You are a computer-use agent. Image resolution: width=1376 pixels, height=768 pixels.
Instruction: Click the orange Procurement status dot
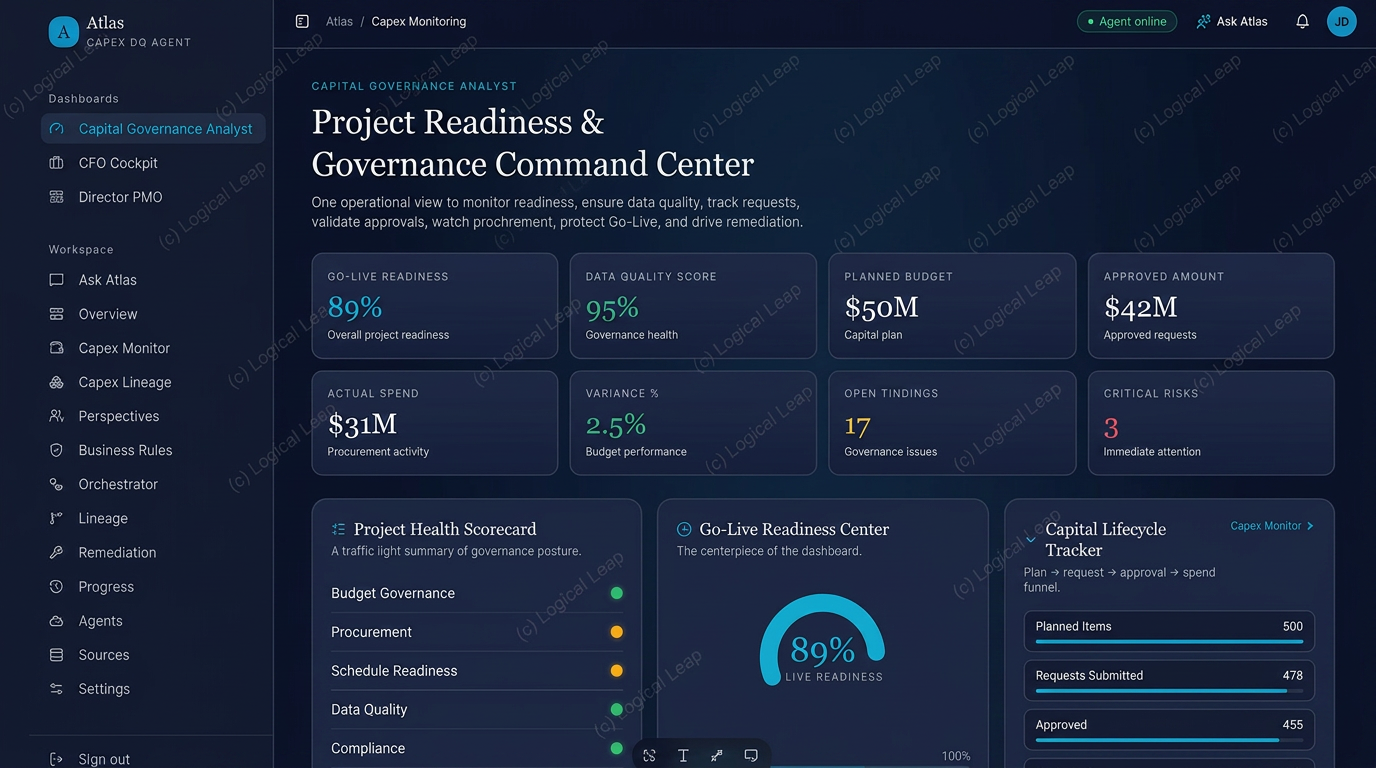pyautogui.click(x=617, y=632)
